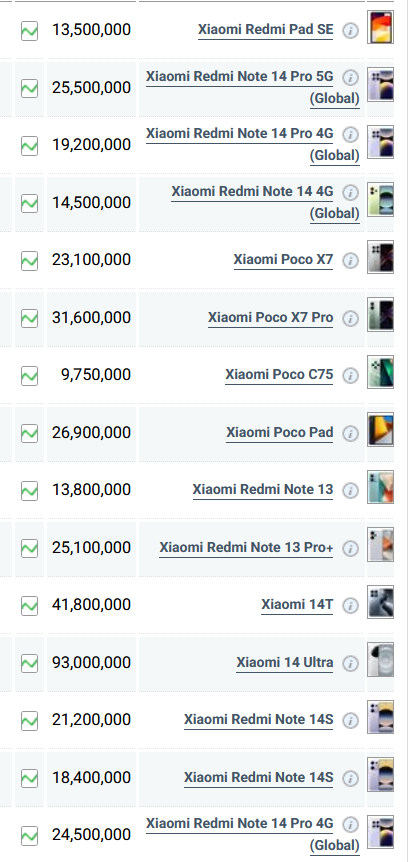This screenshot has width=411, height=862.
Task: Open Xiaomi Redmi Note 14 Pro 5G link
Action: coord(253,87)
